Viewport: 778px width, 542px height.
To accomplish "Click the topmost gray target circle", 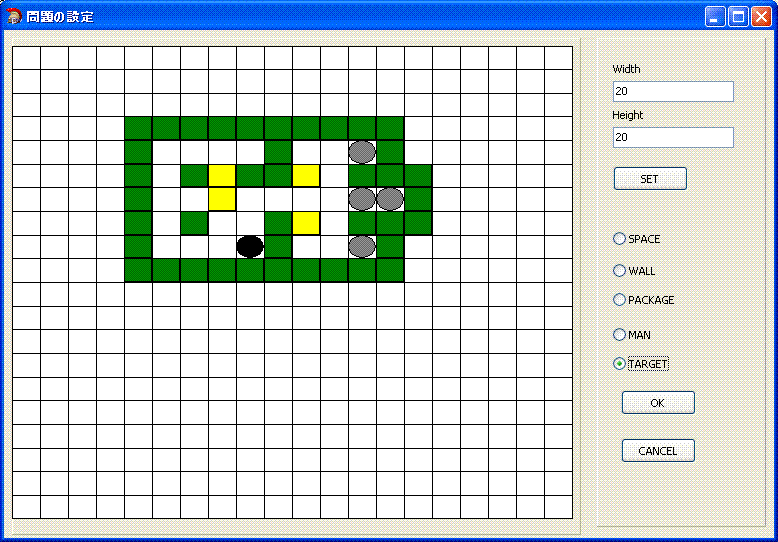I will 362,152.
